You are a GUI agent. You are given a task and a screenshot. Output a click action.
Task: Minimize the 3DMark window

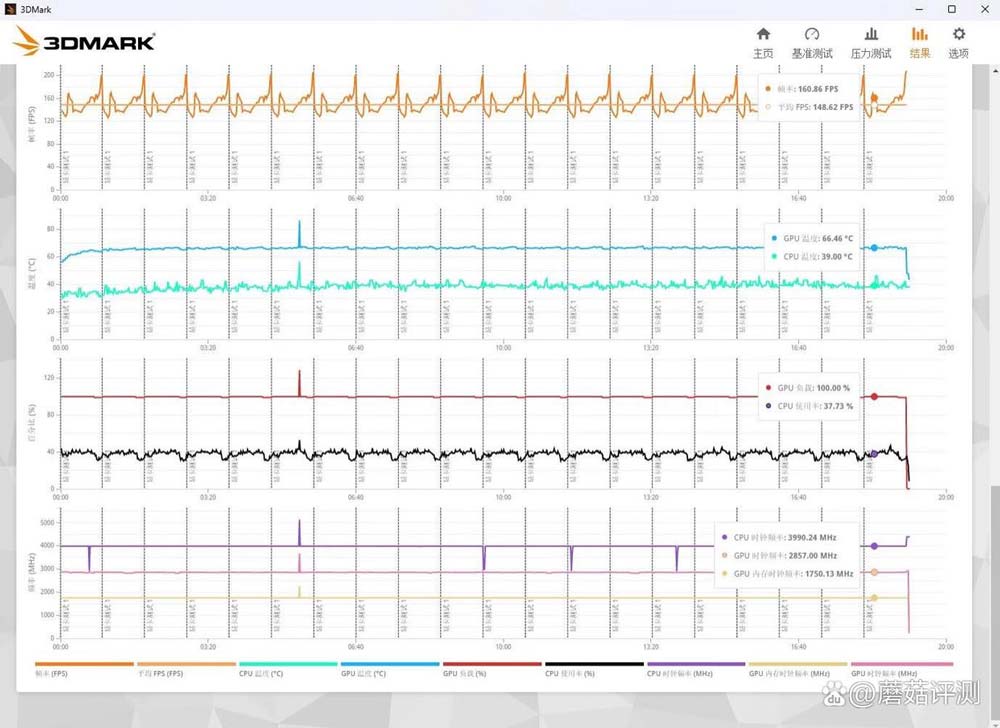point(919,9)
